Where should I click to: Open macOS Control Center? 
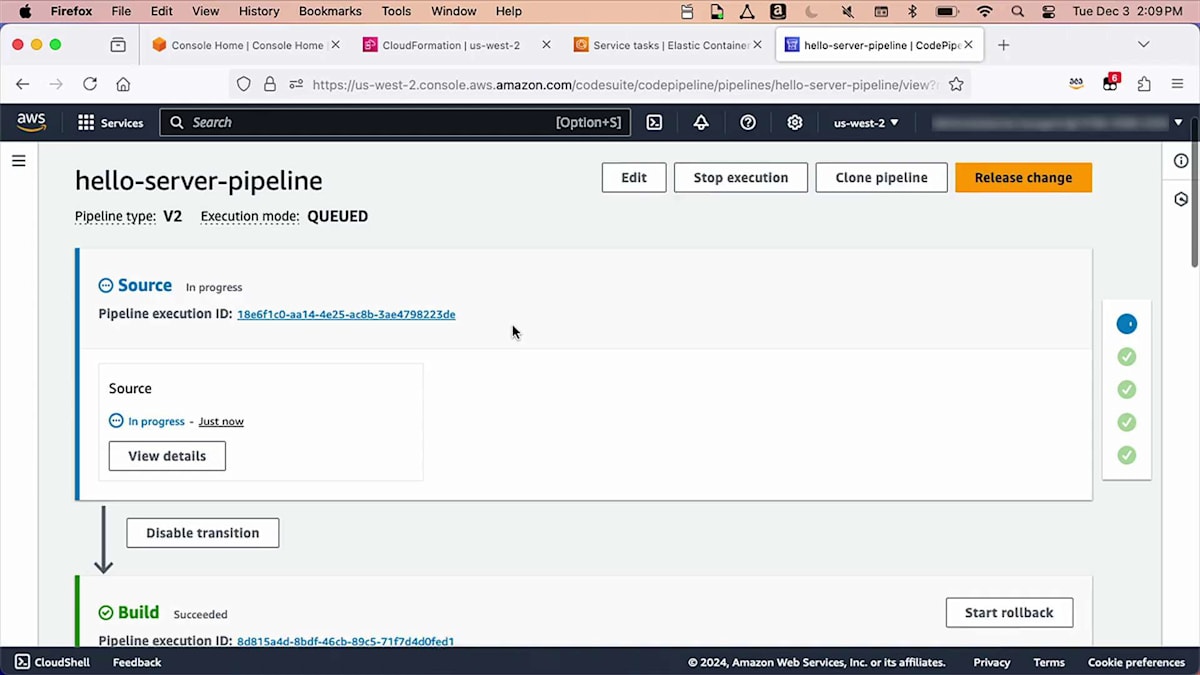1048,11
